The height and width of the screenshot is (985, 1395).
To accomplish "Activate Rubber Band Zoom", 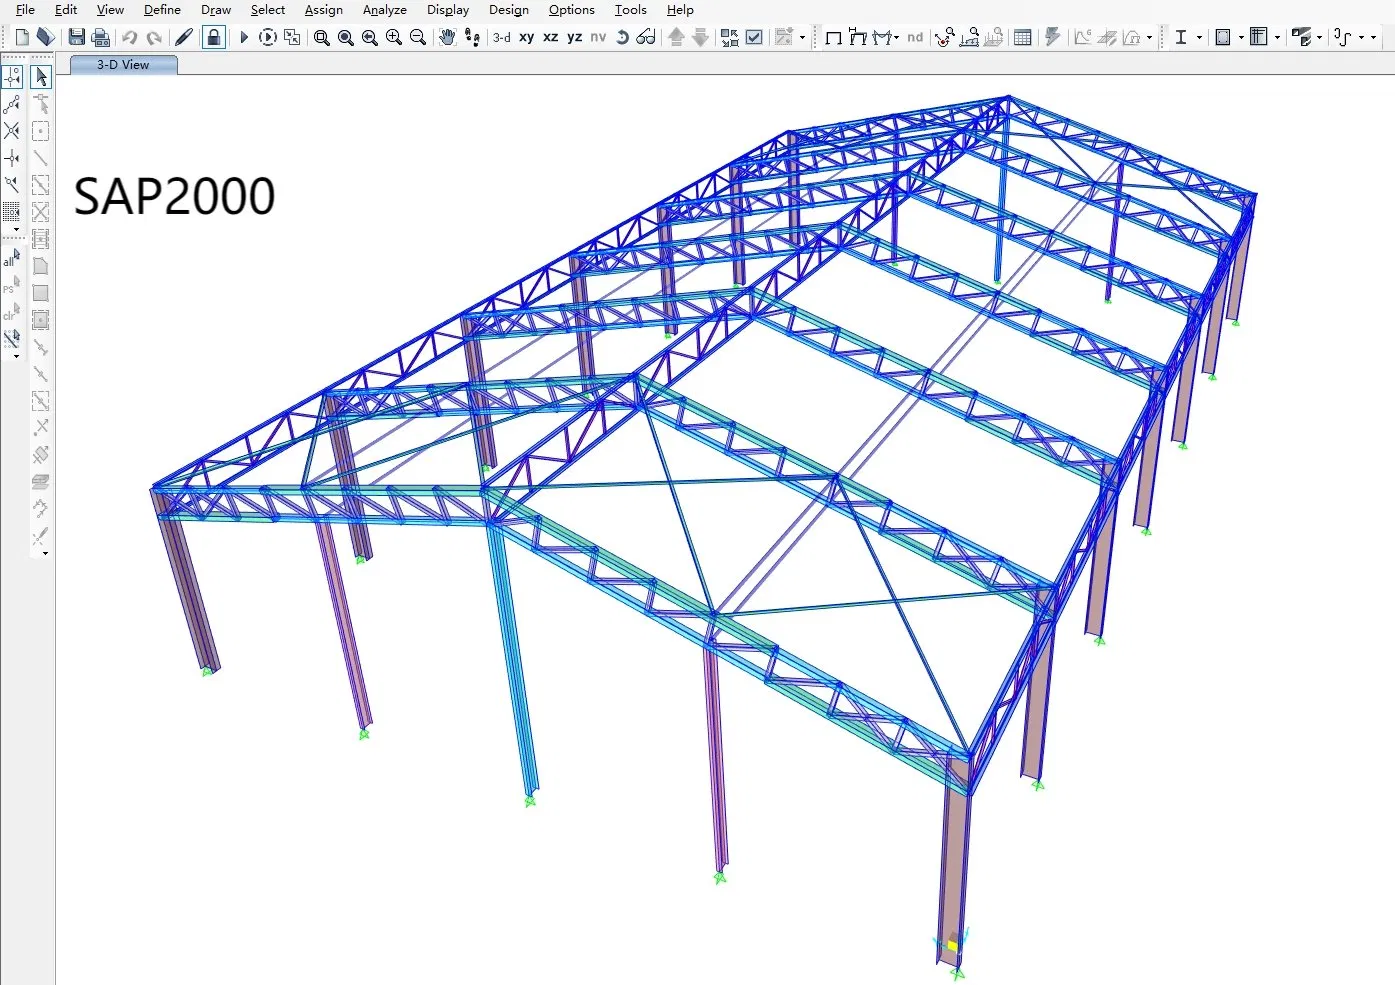I will [321, 38].
